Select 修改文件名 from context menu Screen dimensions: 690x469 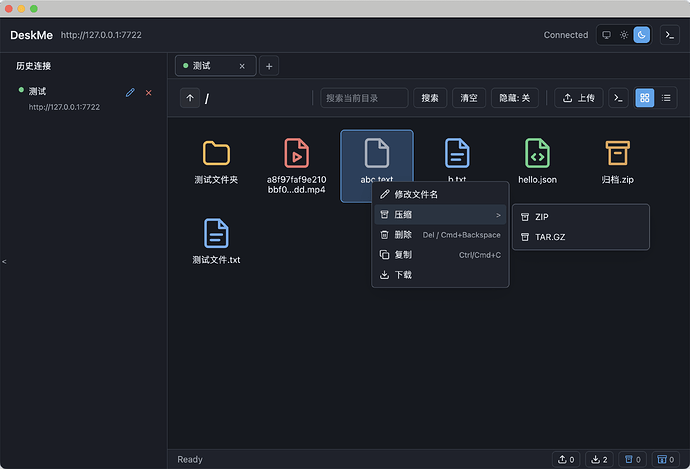click(x=440, y=194)
